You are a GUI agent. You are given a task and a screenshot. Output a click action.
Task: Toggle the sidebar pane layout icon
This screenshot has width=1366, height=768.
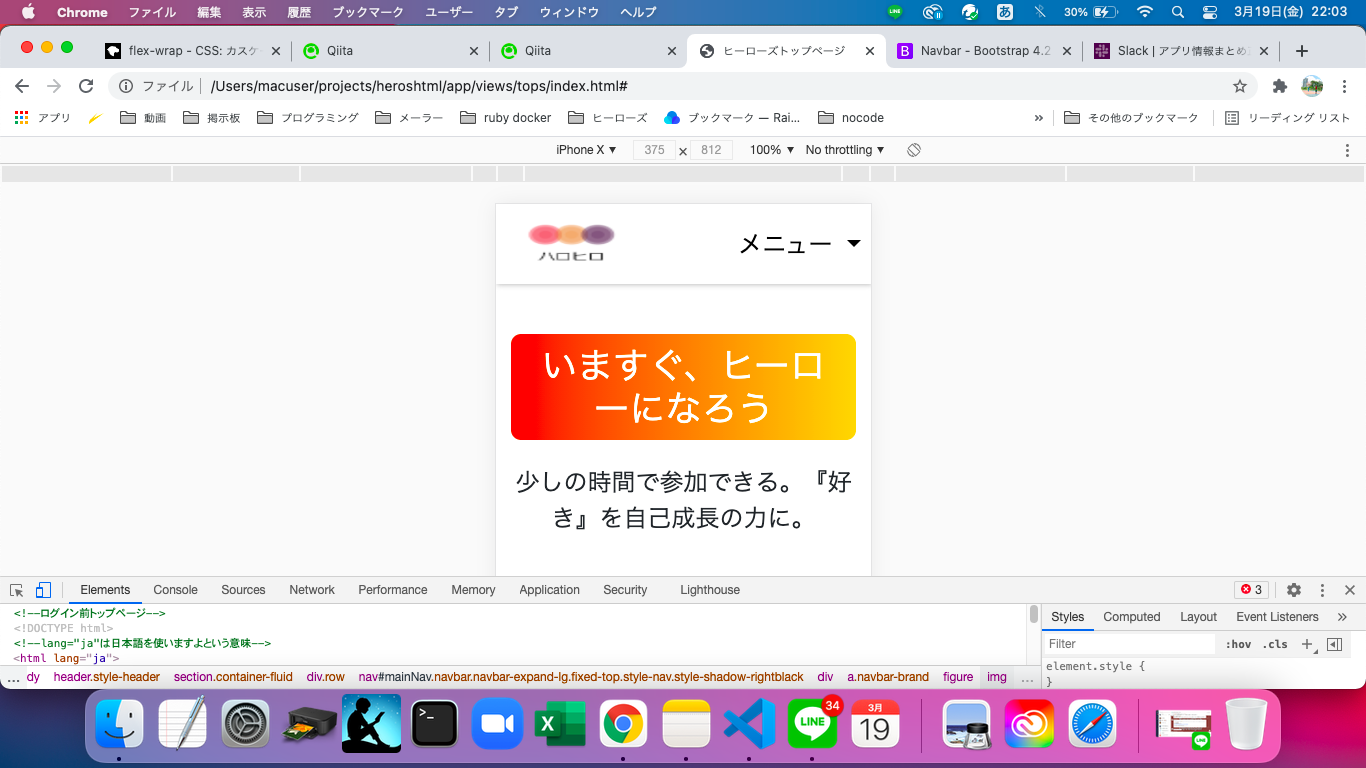(x=1335, y=644)
